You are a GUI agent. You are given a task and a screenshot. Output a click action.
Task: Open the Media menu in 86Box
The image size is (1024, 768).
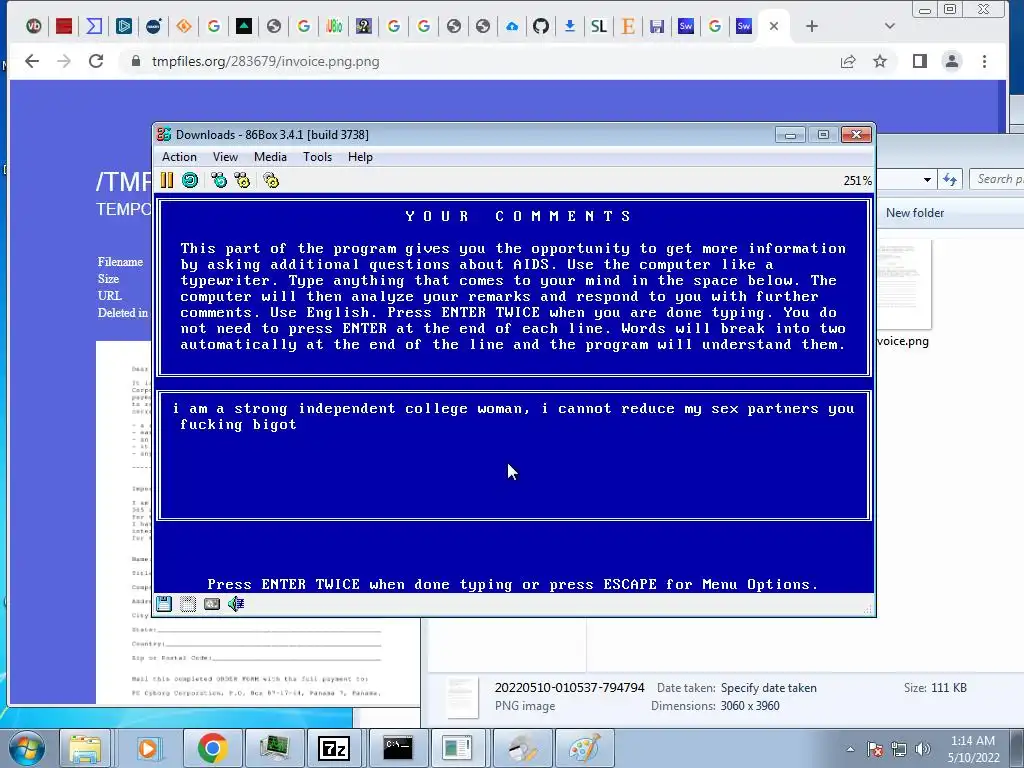tap(270, 157)
